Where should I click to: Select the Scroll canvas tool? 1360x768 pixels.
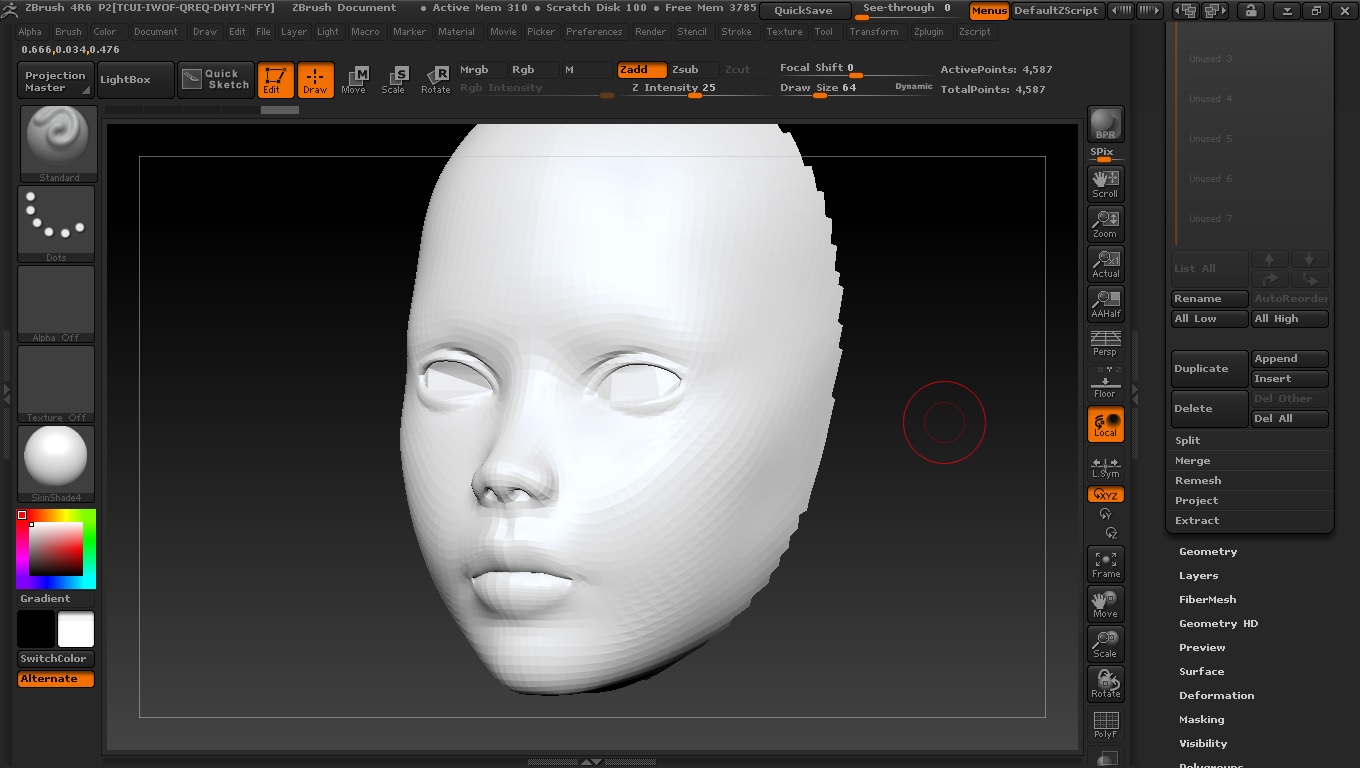pos(1105,183)
